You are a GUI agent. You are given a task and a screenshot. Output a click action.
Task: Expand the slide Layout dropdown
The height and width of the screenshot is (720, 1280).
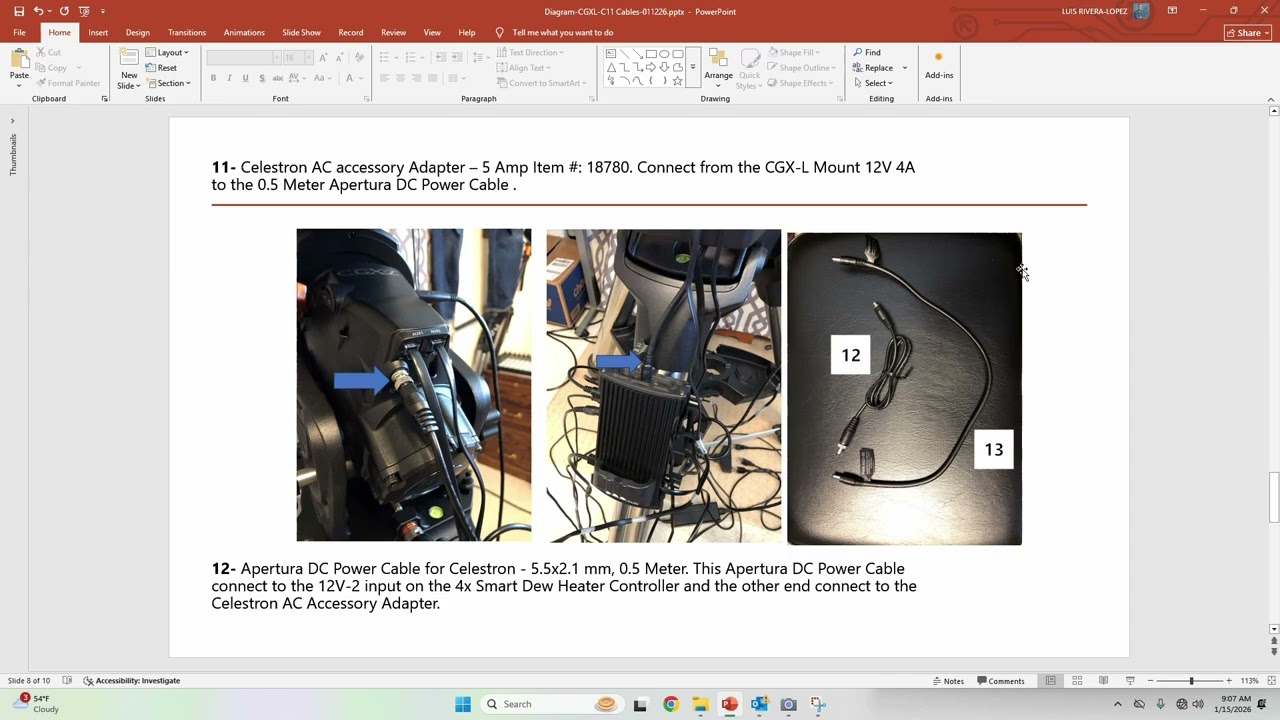(x=168, y=52)
